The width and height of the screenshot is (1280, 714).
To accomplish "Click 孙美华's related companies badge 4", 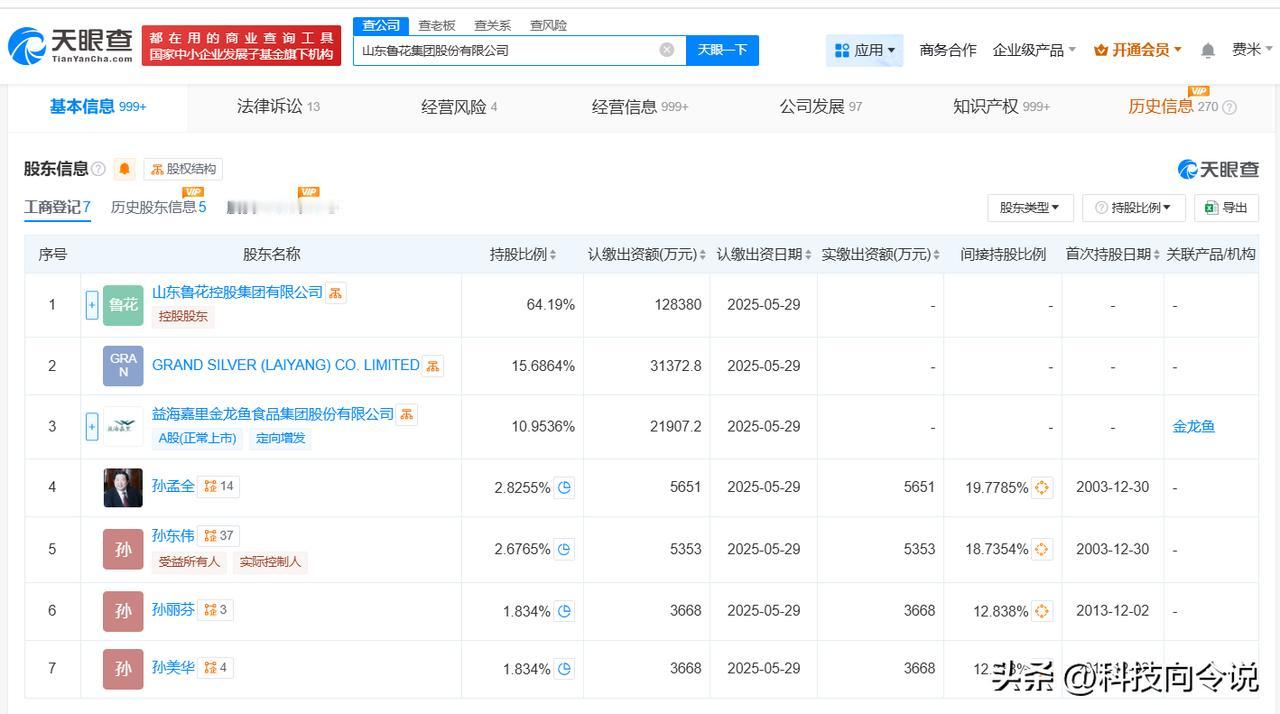I will (215, 667).
